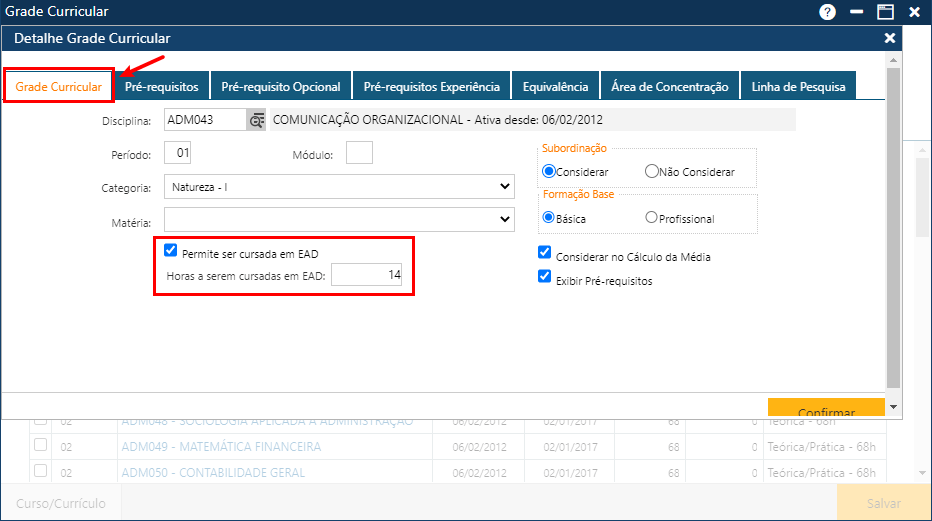Click the dialog's vertical scrollbar down arrow

coord(893,408)
